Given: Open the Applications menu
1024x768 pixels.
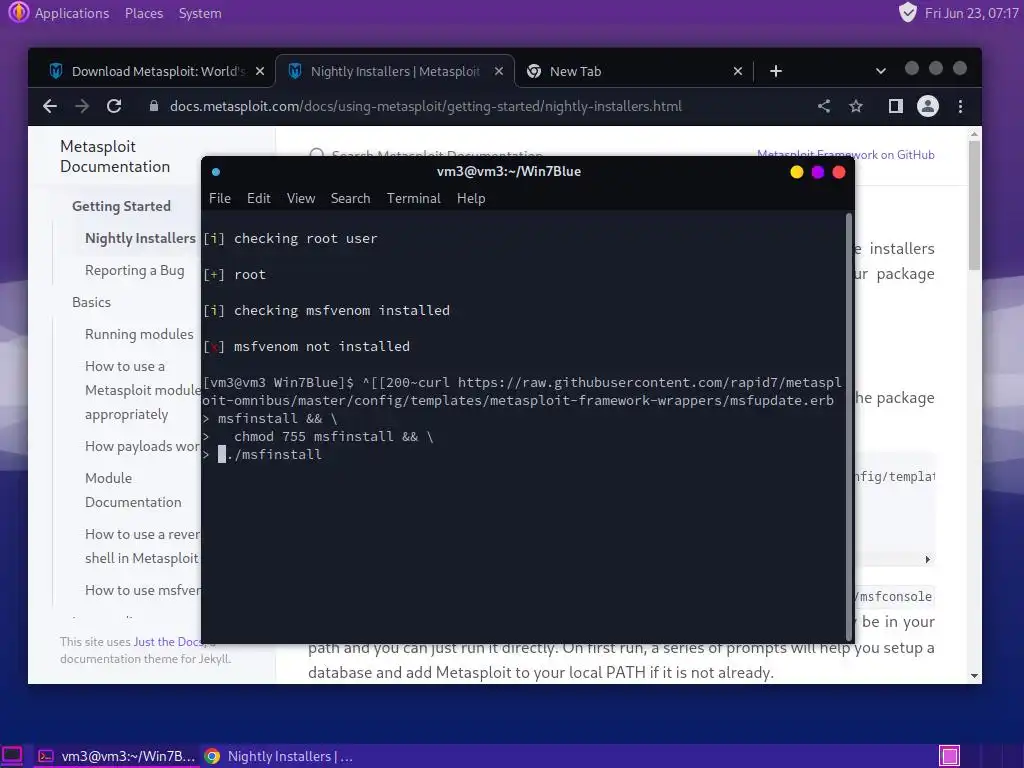Looking at the screenshot, I should click(72, 13).
